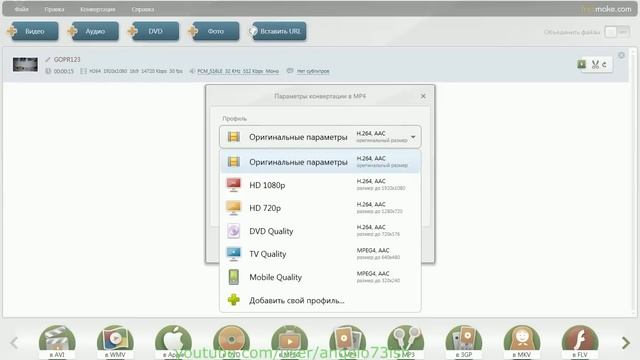Remove GOPR123 using the small X icon
This screenshot has height=360, width=640.
coord(621,55)
